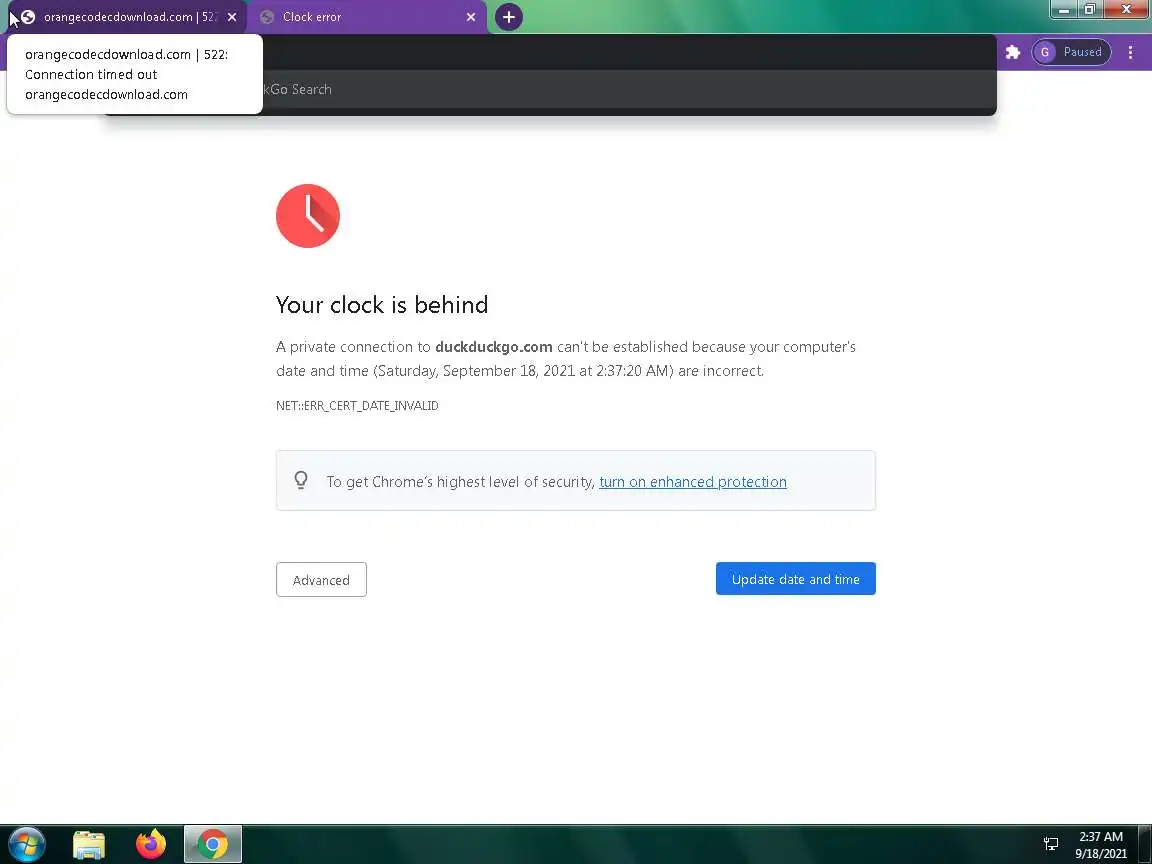Click Update date and time button

tap(796, 579)
